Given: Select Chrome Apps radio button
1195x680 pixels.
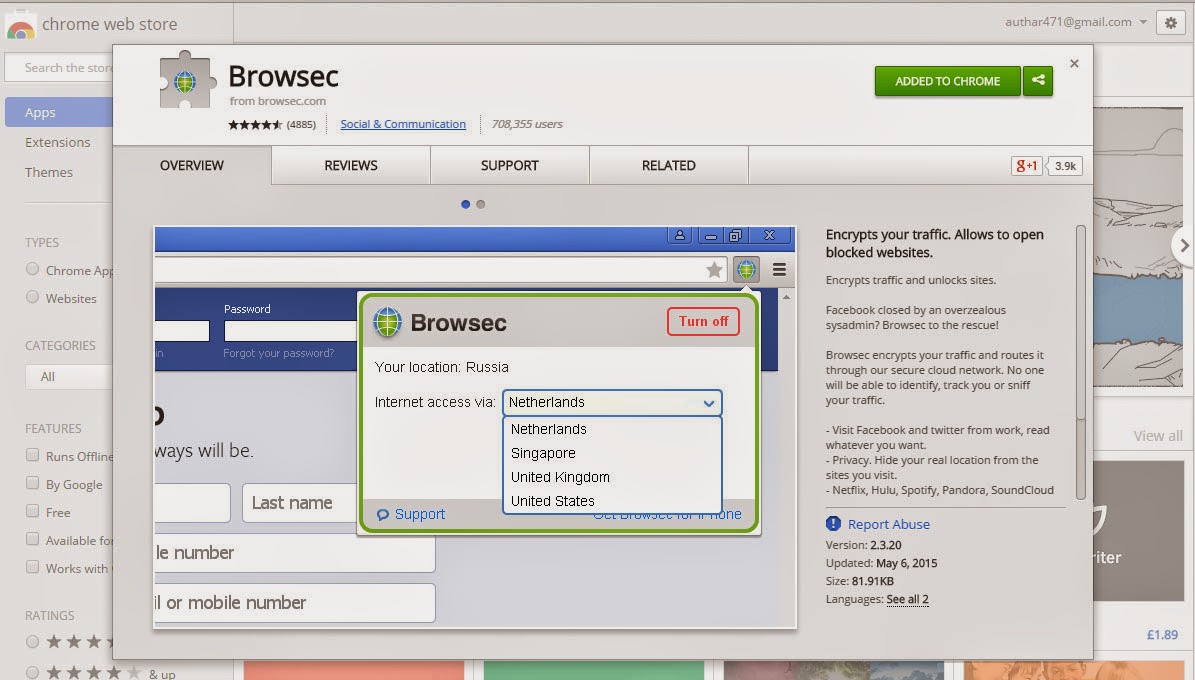Looking at the screenshot, I should 32,269.
